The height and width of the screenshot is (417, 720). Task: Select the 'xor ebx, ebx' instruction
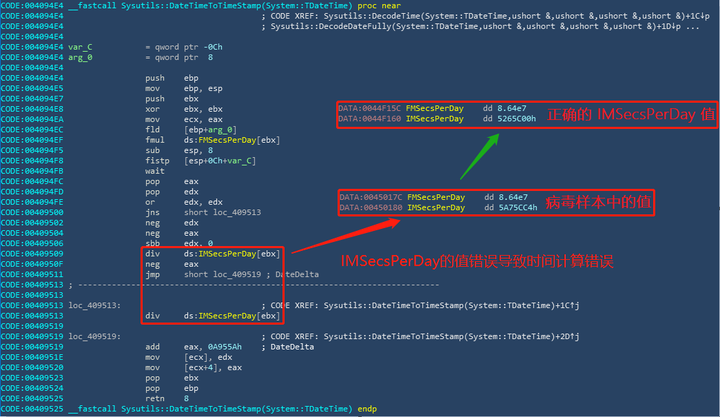184,109
